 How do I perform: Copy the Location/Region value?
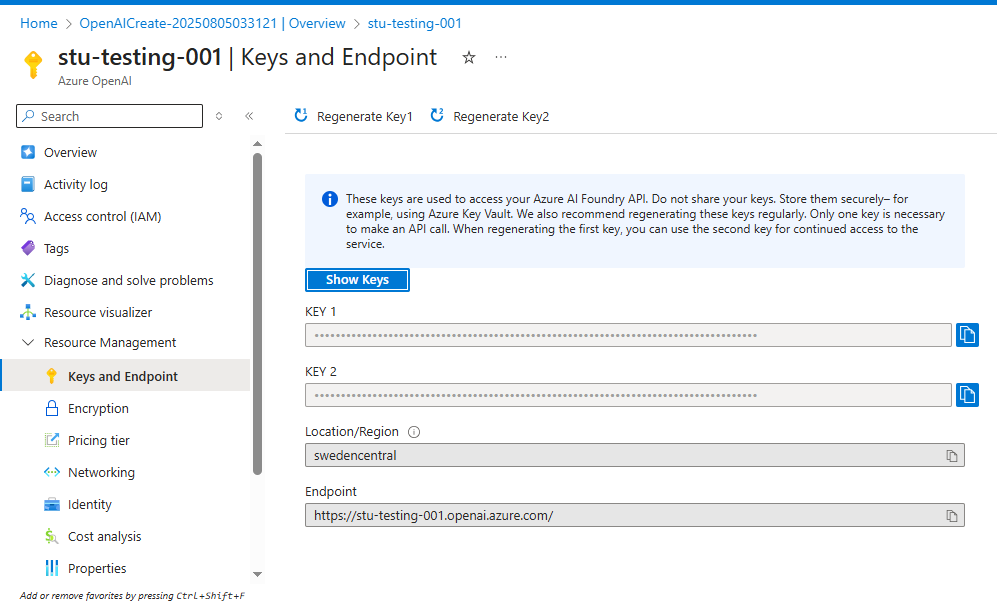(952, 455)
